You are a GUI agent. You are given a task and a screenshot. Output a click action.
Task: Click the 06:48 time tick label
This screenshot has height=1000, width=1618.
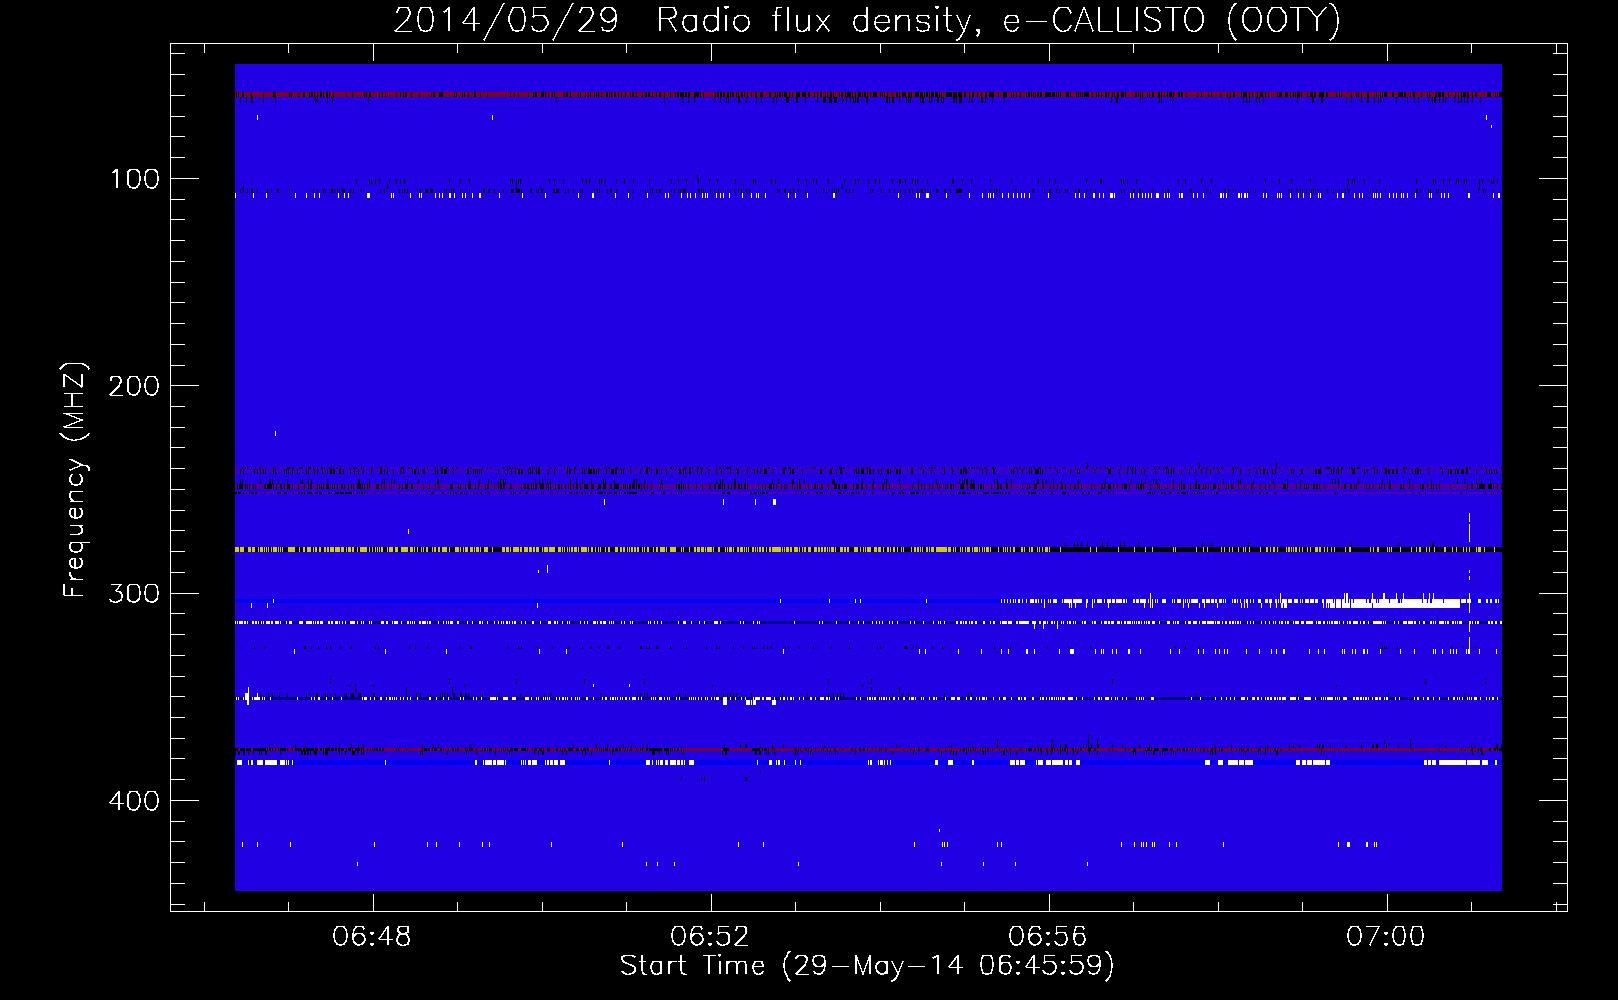[x=372, y=937]
